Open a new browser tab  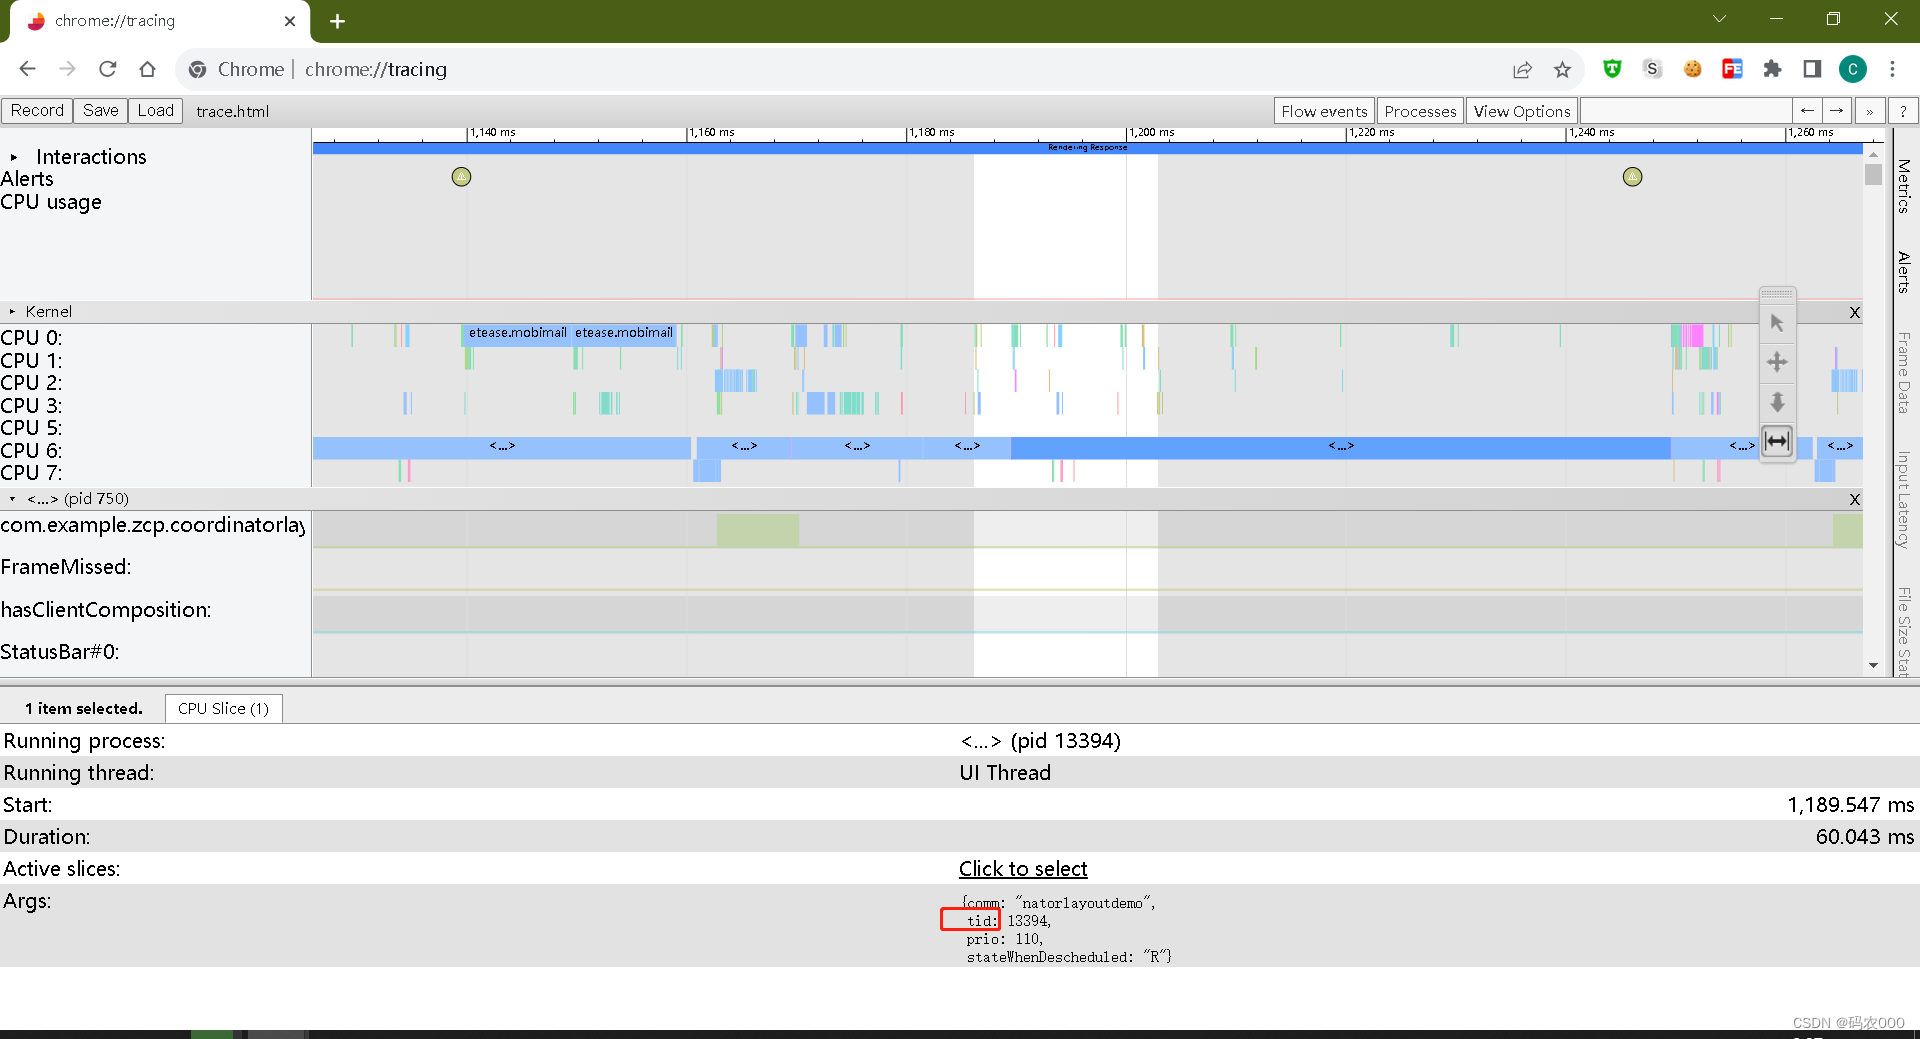(337, 21)
